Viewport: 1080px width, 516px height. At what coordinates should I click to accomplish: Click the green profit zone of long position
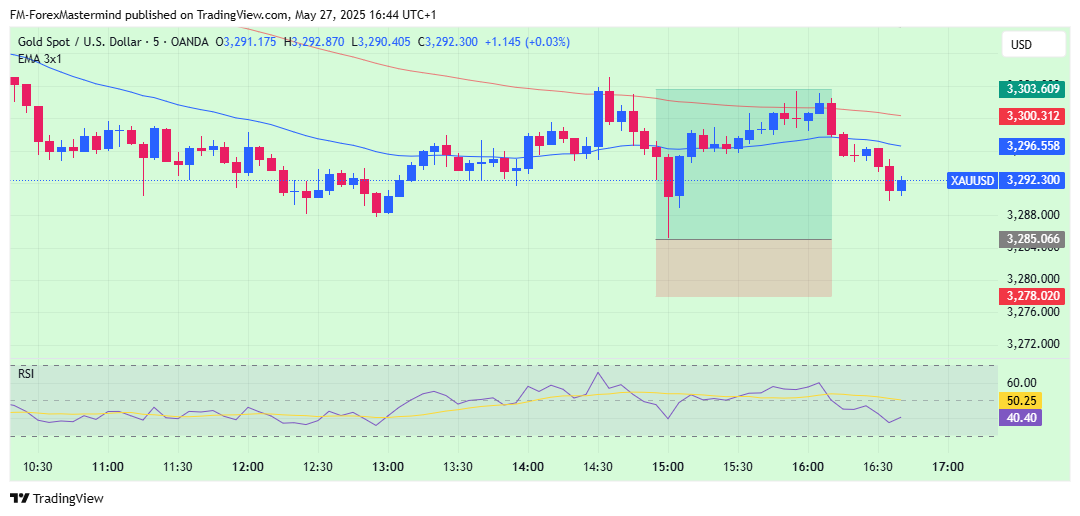point(743,164)
